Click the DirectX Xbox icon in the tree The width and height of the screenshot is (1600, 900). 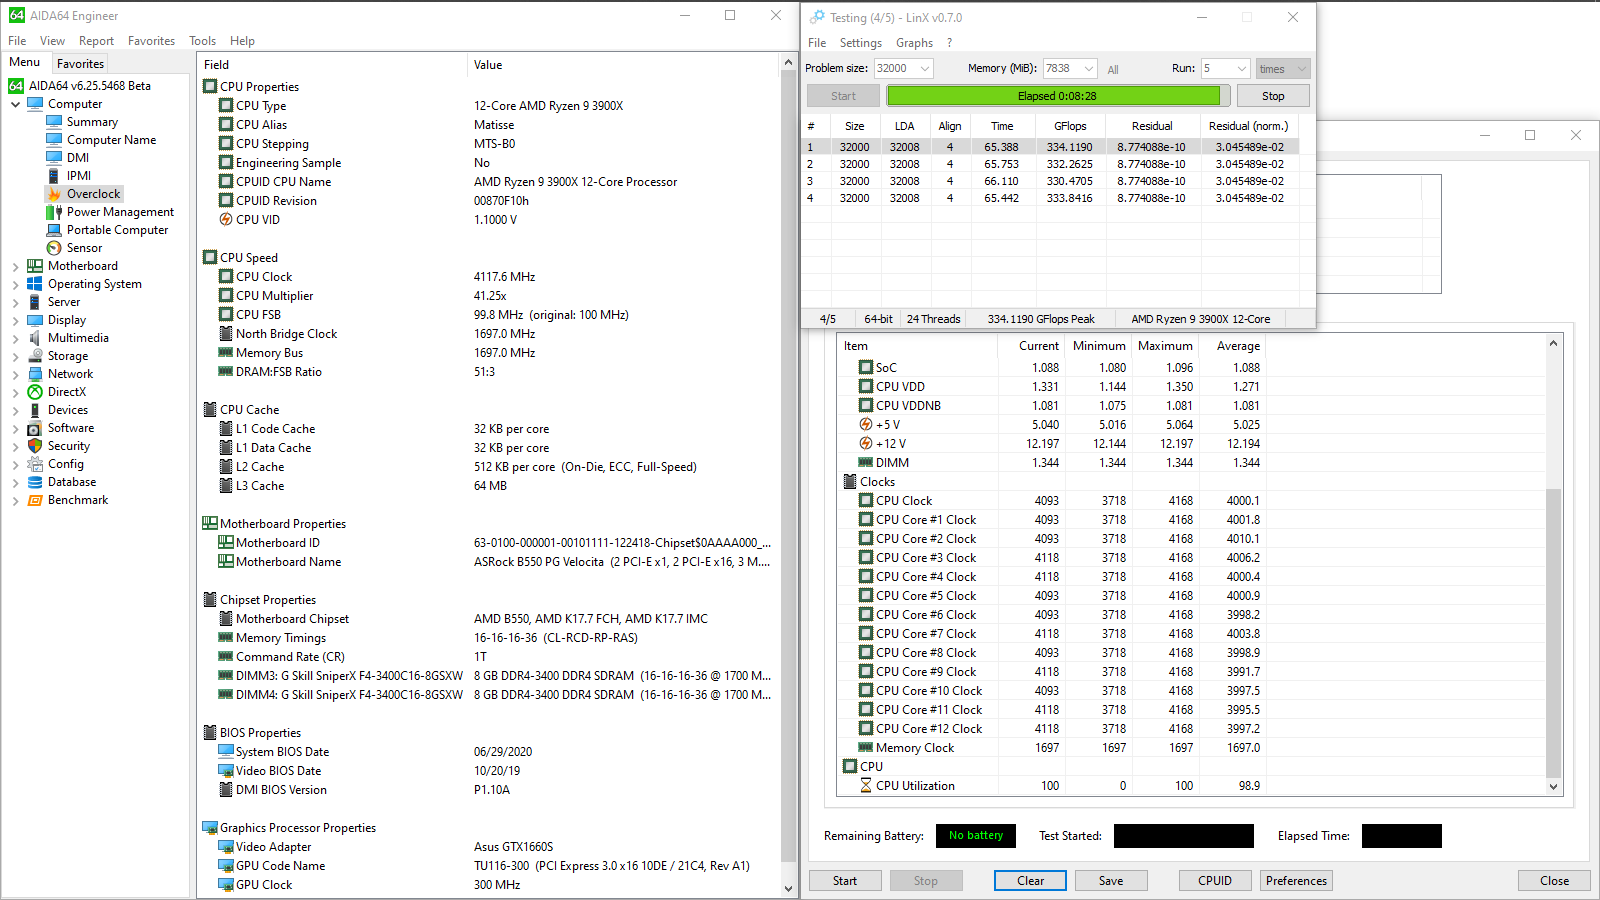35,392
